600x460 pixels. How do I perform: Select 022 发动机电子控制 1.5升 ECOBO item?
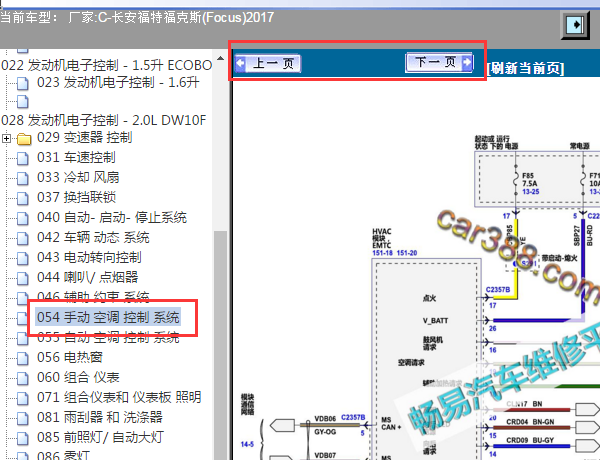(x=106, y=65)
